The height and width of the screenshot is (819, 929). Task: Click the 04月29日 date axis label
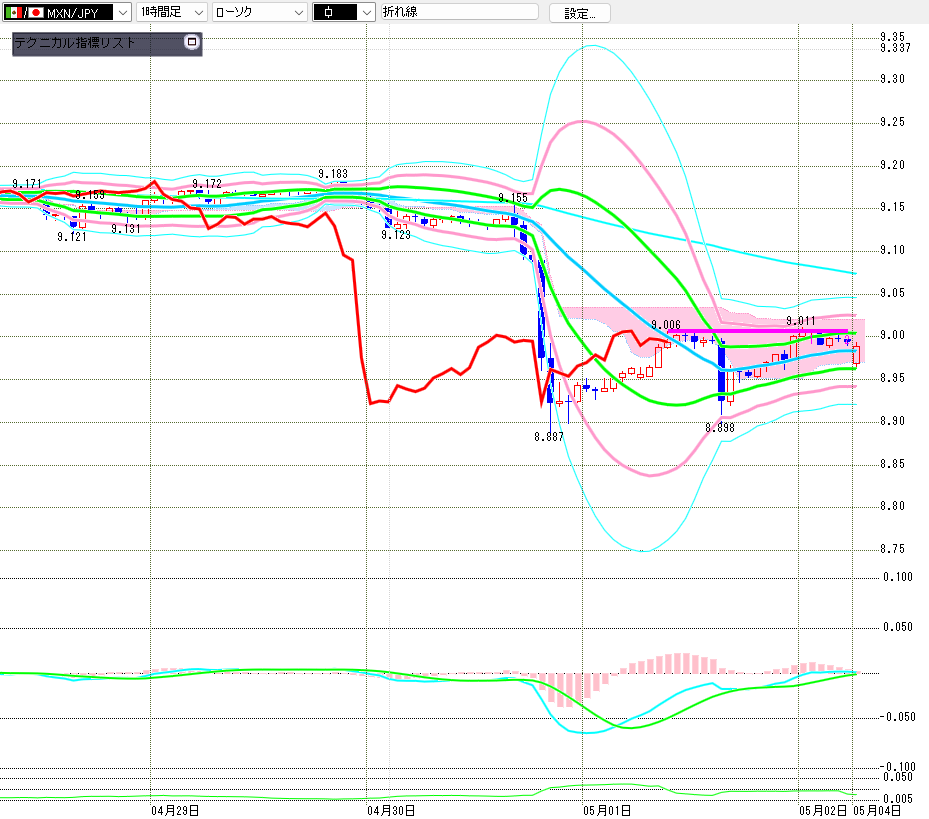point(175,811)
